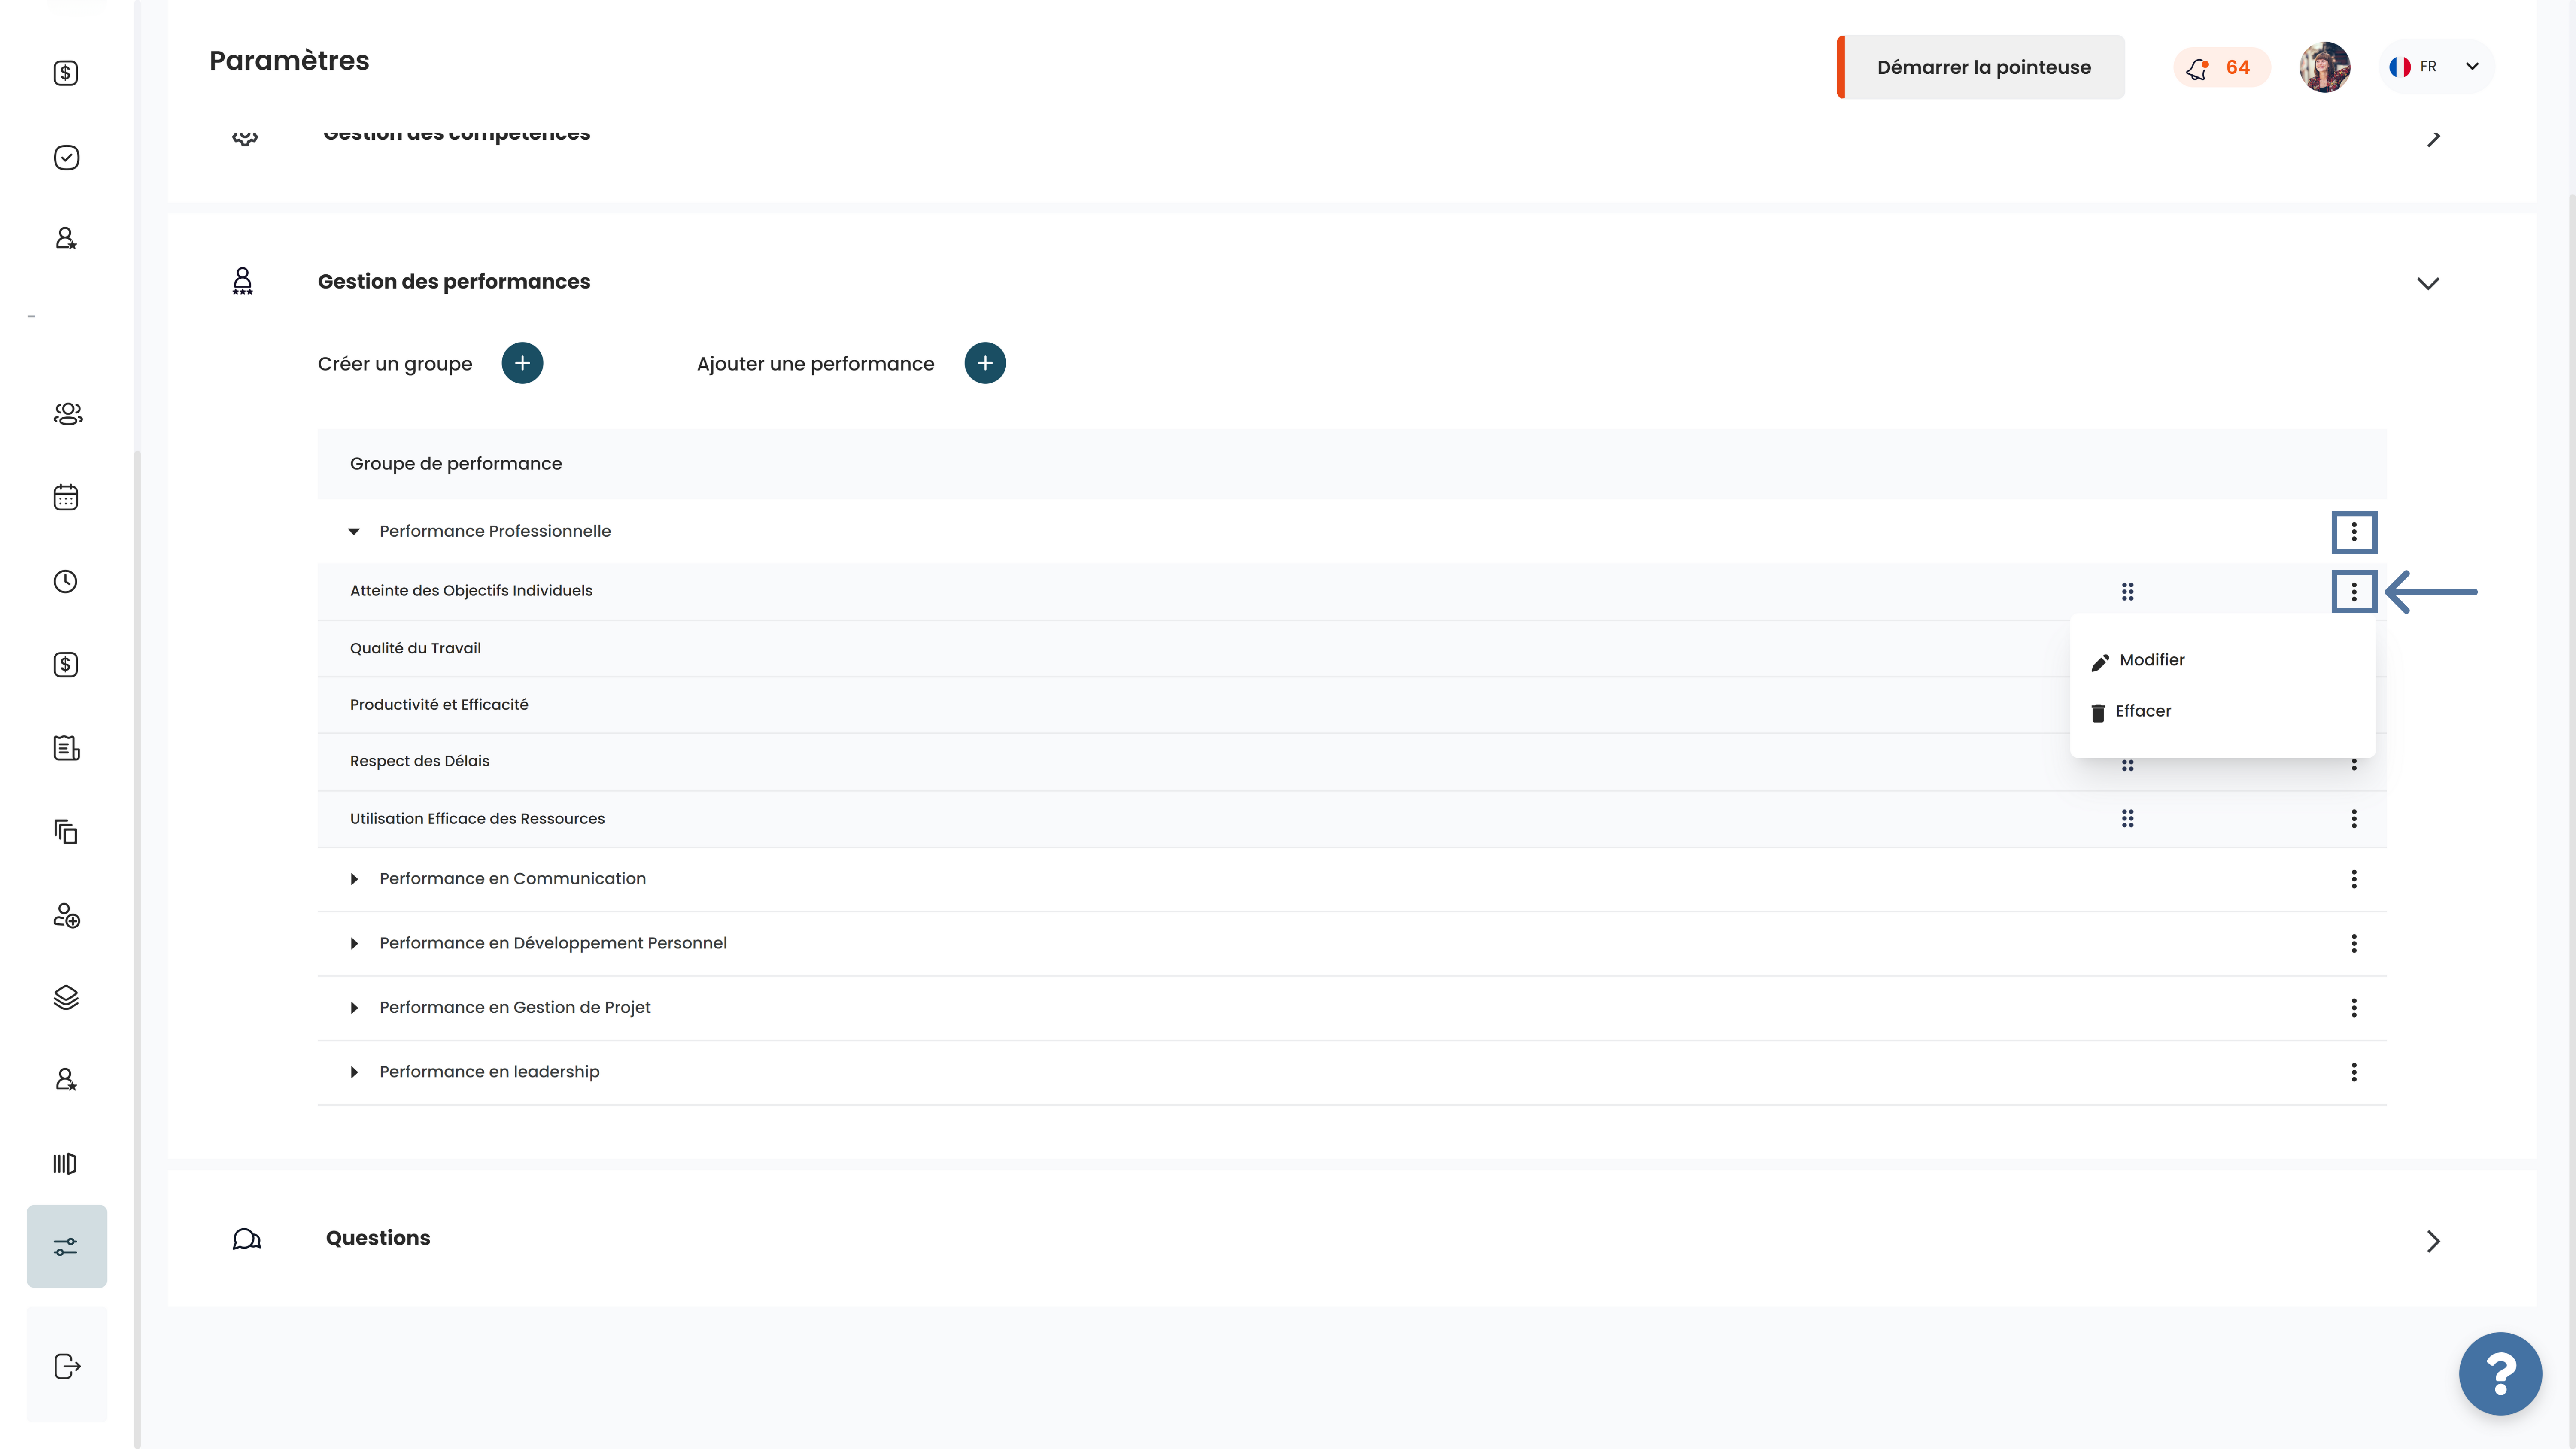Open the copy documents icon in sidebar
The image size is (2576, 1449).
click(66, 831)
